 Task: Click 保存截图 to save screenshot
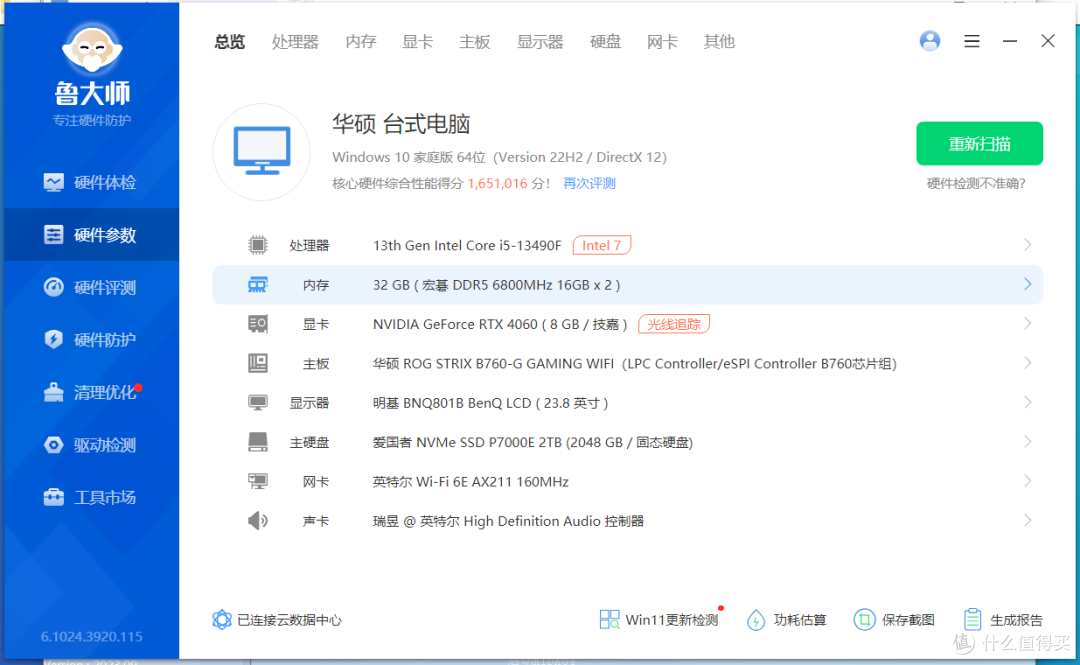coord(894,620)
